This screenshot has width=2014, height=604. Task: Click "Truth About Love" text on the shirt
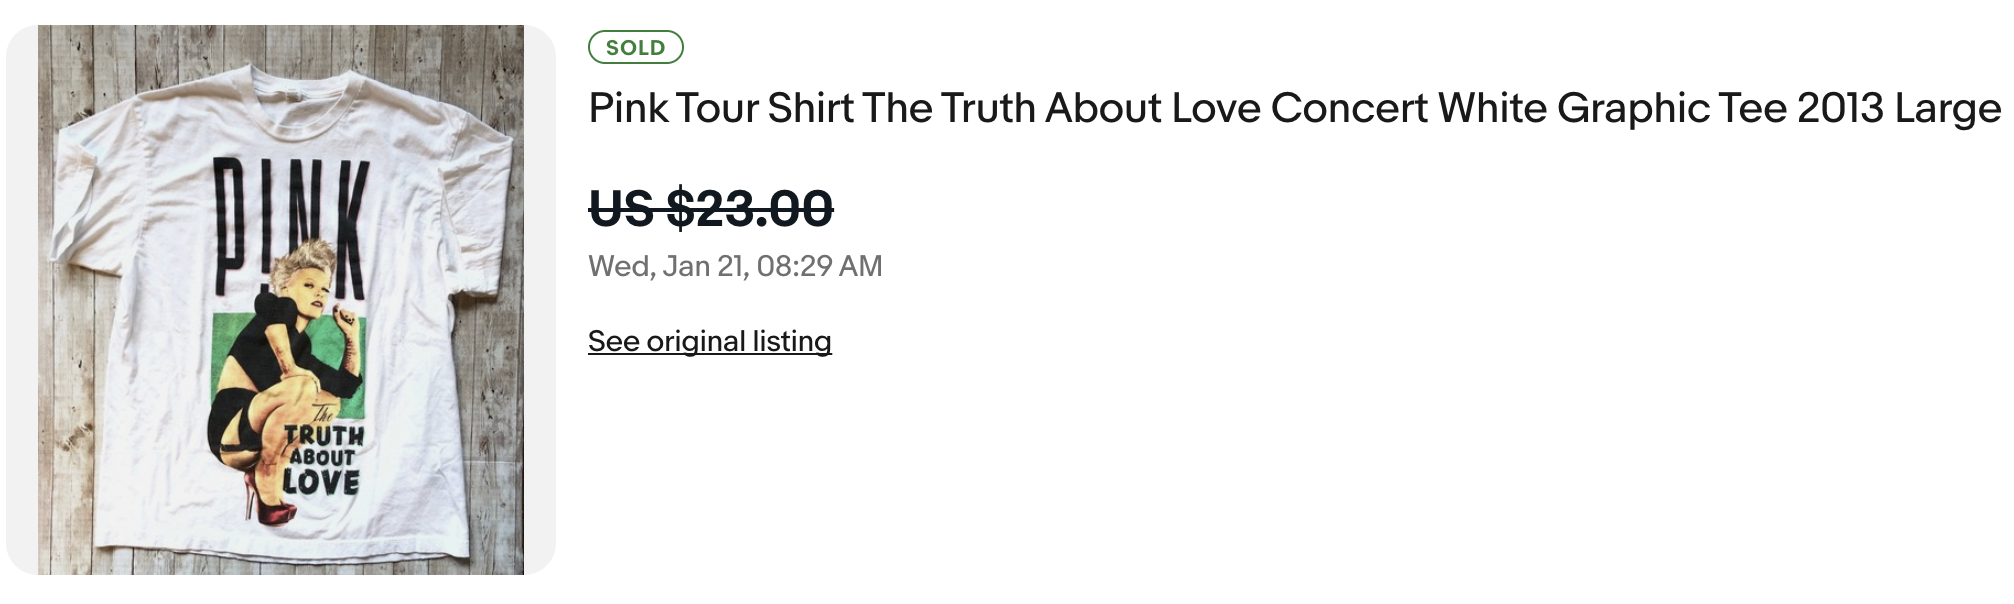tap(322, 459)
